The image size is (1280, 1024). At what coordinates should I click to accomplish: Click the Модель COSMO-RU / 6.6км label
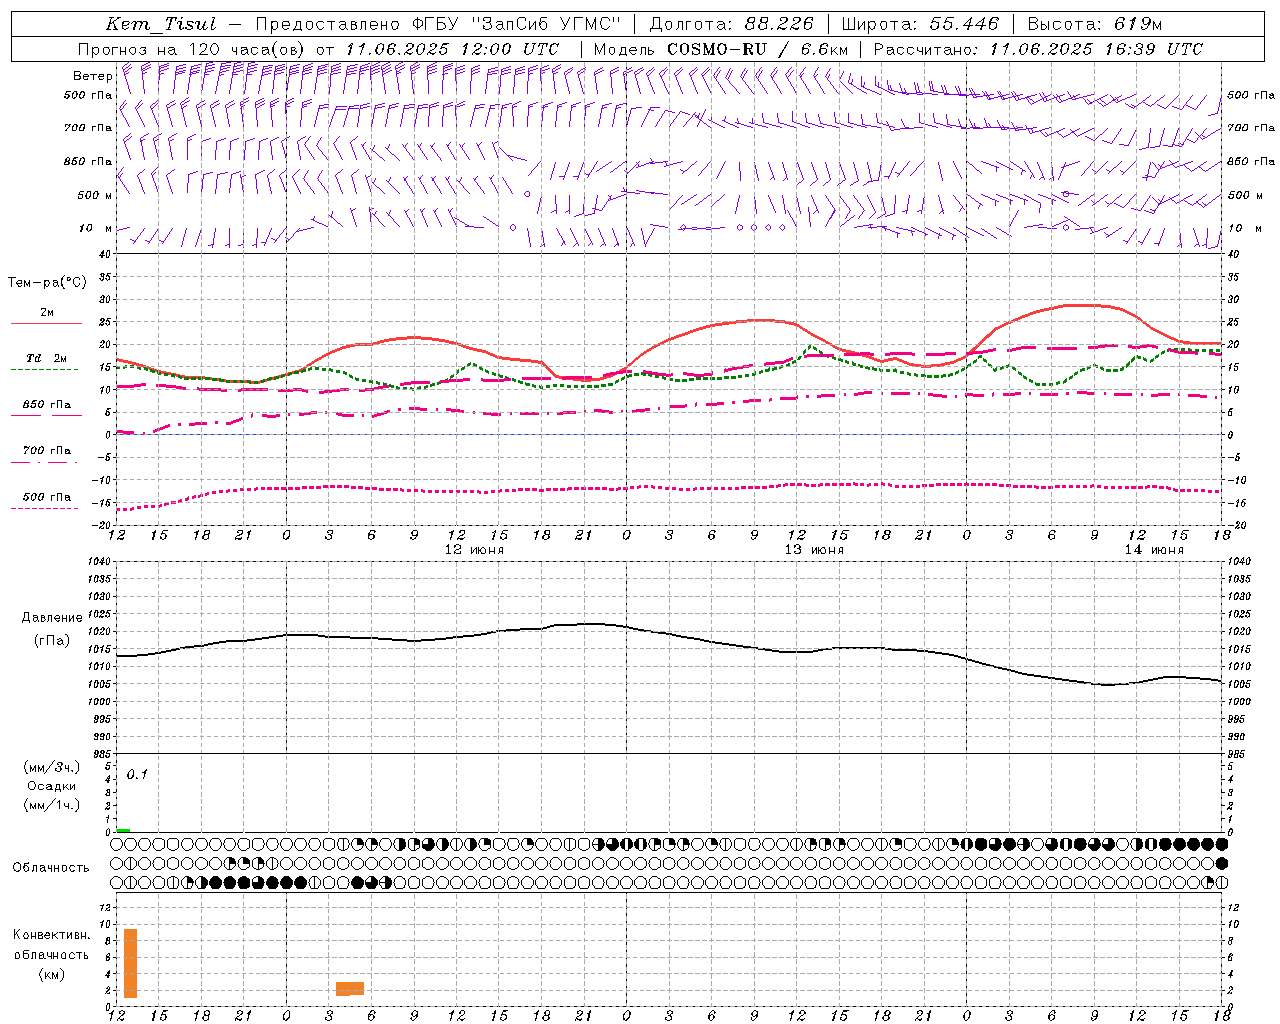click(x=721, y=49)
